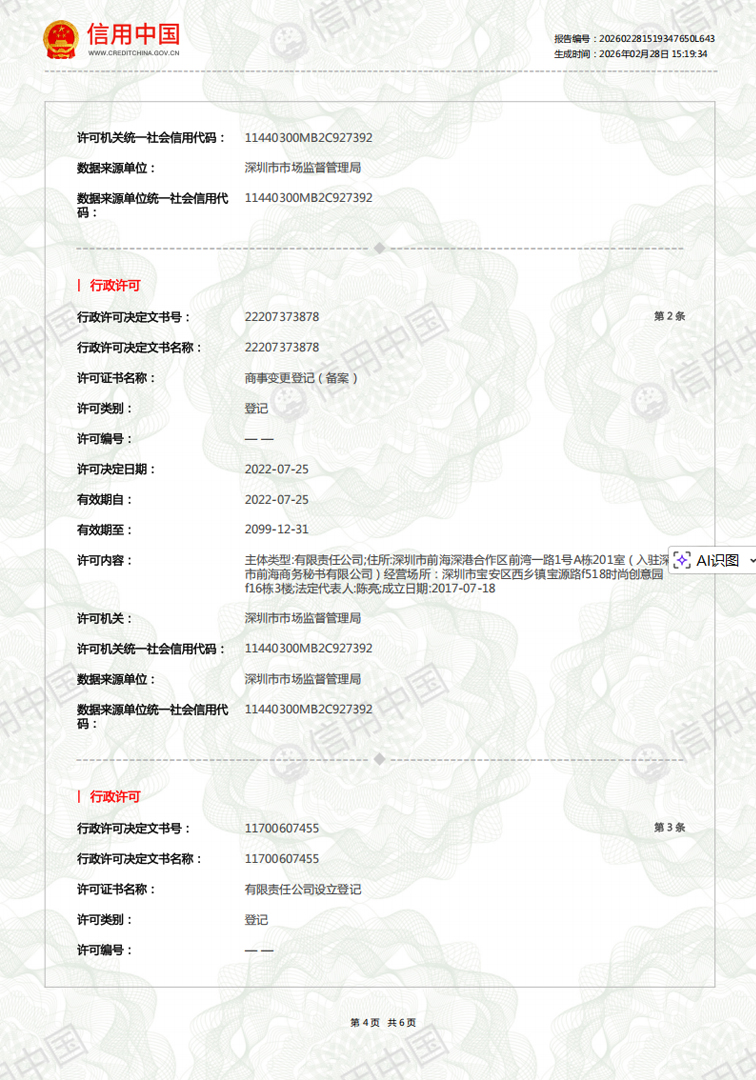
Task: Select the third 行政许可 section heading
Action: (115, 797)
